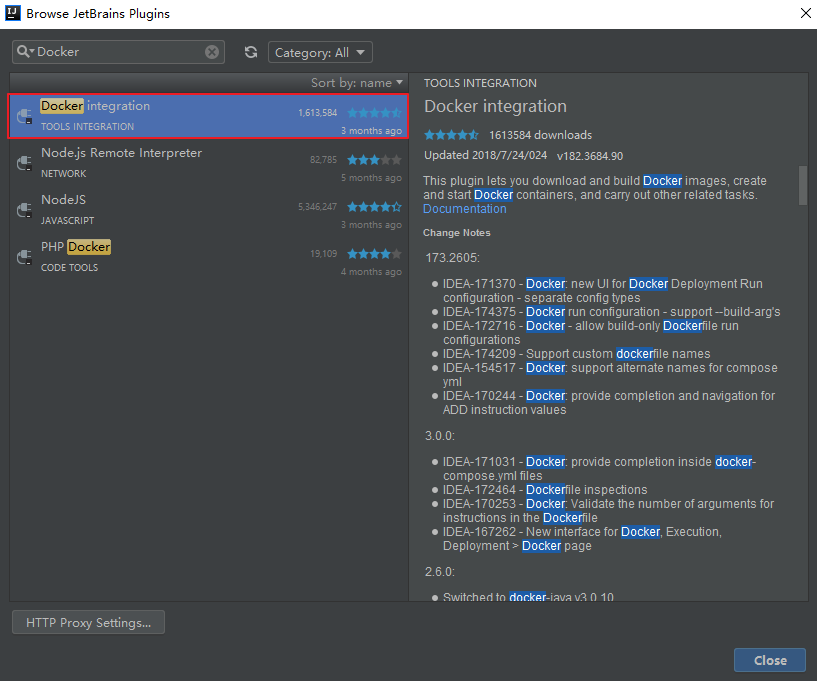Click the 19,109 download count
The height and width of the screenshot is (681, 817).
(x=324, y=254)
